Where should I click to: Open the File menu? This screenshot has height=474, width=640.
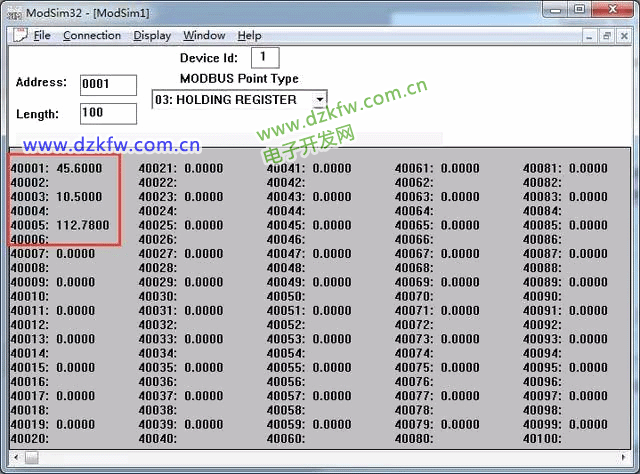42,35
